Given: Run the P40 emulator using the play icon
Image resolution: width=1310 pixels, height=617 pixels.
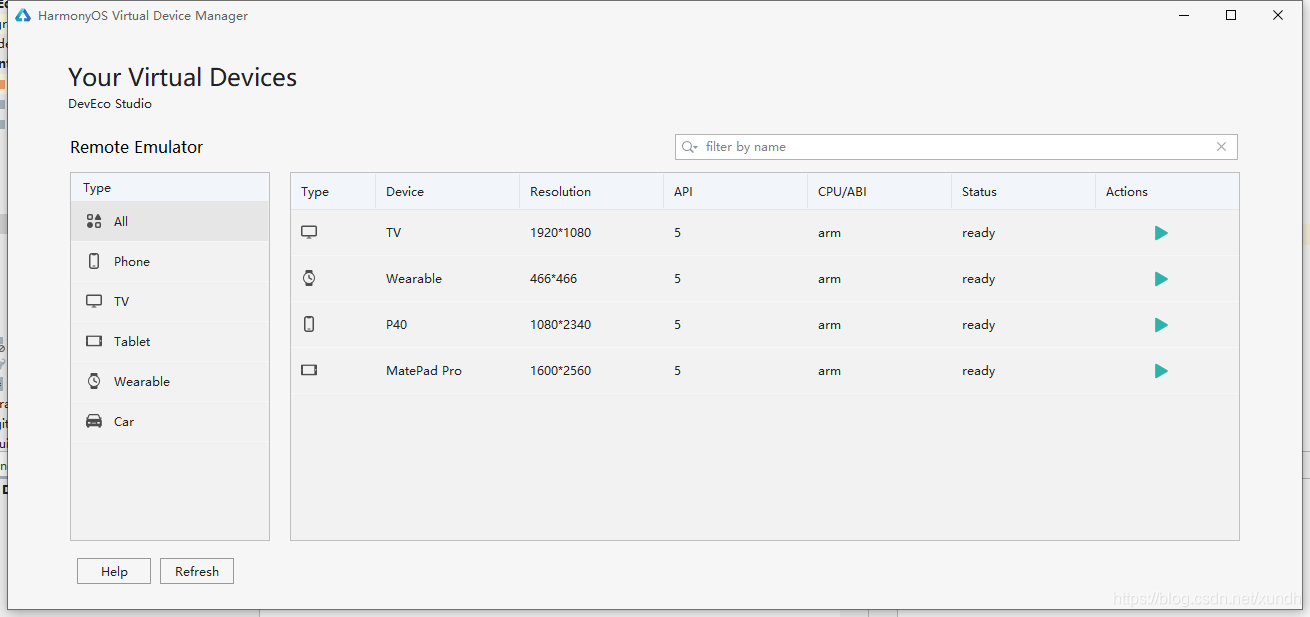Looking at the screenshot, I should tap(1161, 325).
